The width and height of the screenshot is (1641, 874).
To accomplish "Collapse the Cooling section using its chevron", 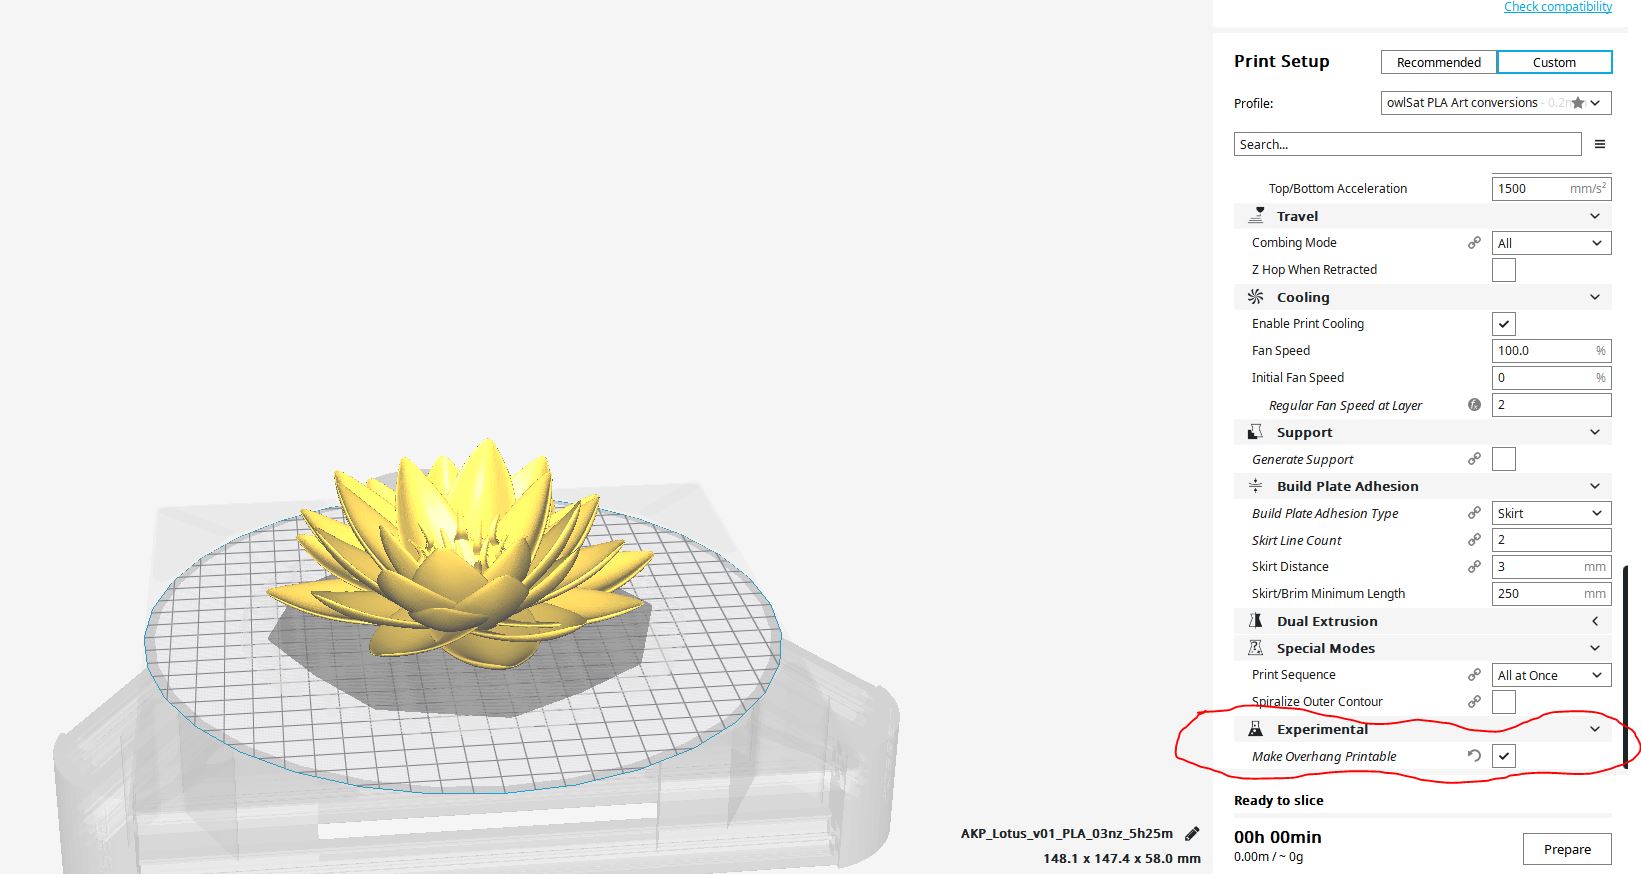I will pyautogui.click(x=1595, y=297).
